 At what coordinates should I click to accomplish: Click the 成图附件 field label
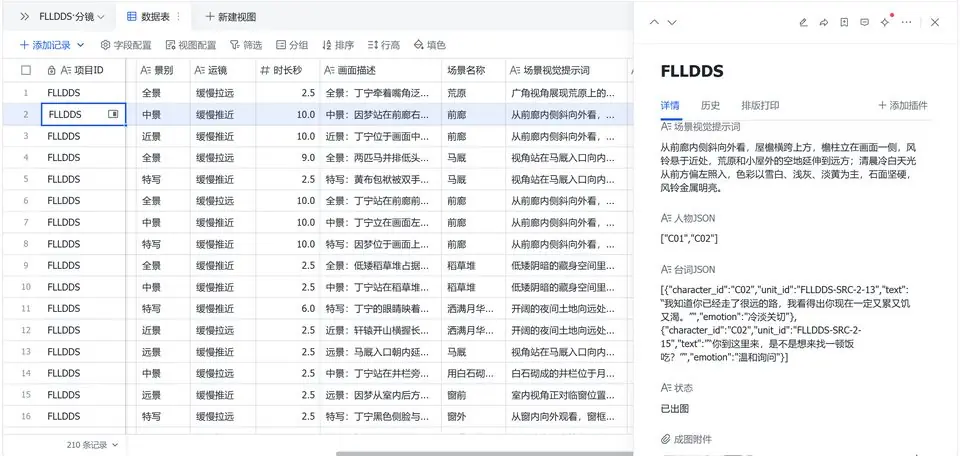[x=686, y=439]
